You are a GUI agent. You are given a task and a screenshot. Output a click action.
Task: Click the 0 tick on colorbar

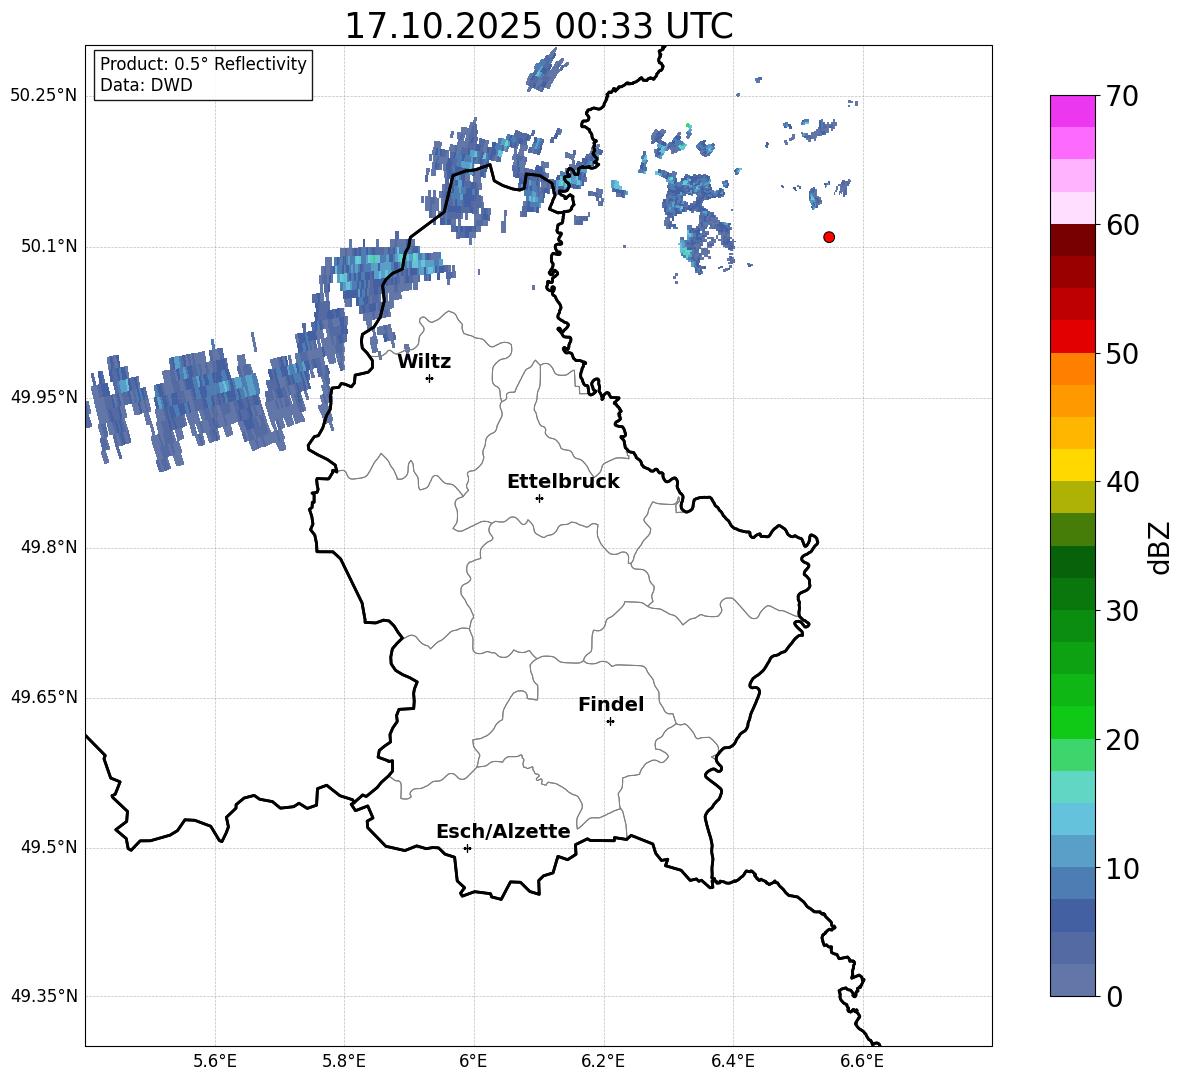point(1114,997)
